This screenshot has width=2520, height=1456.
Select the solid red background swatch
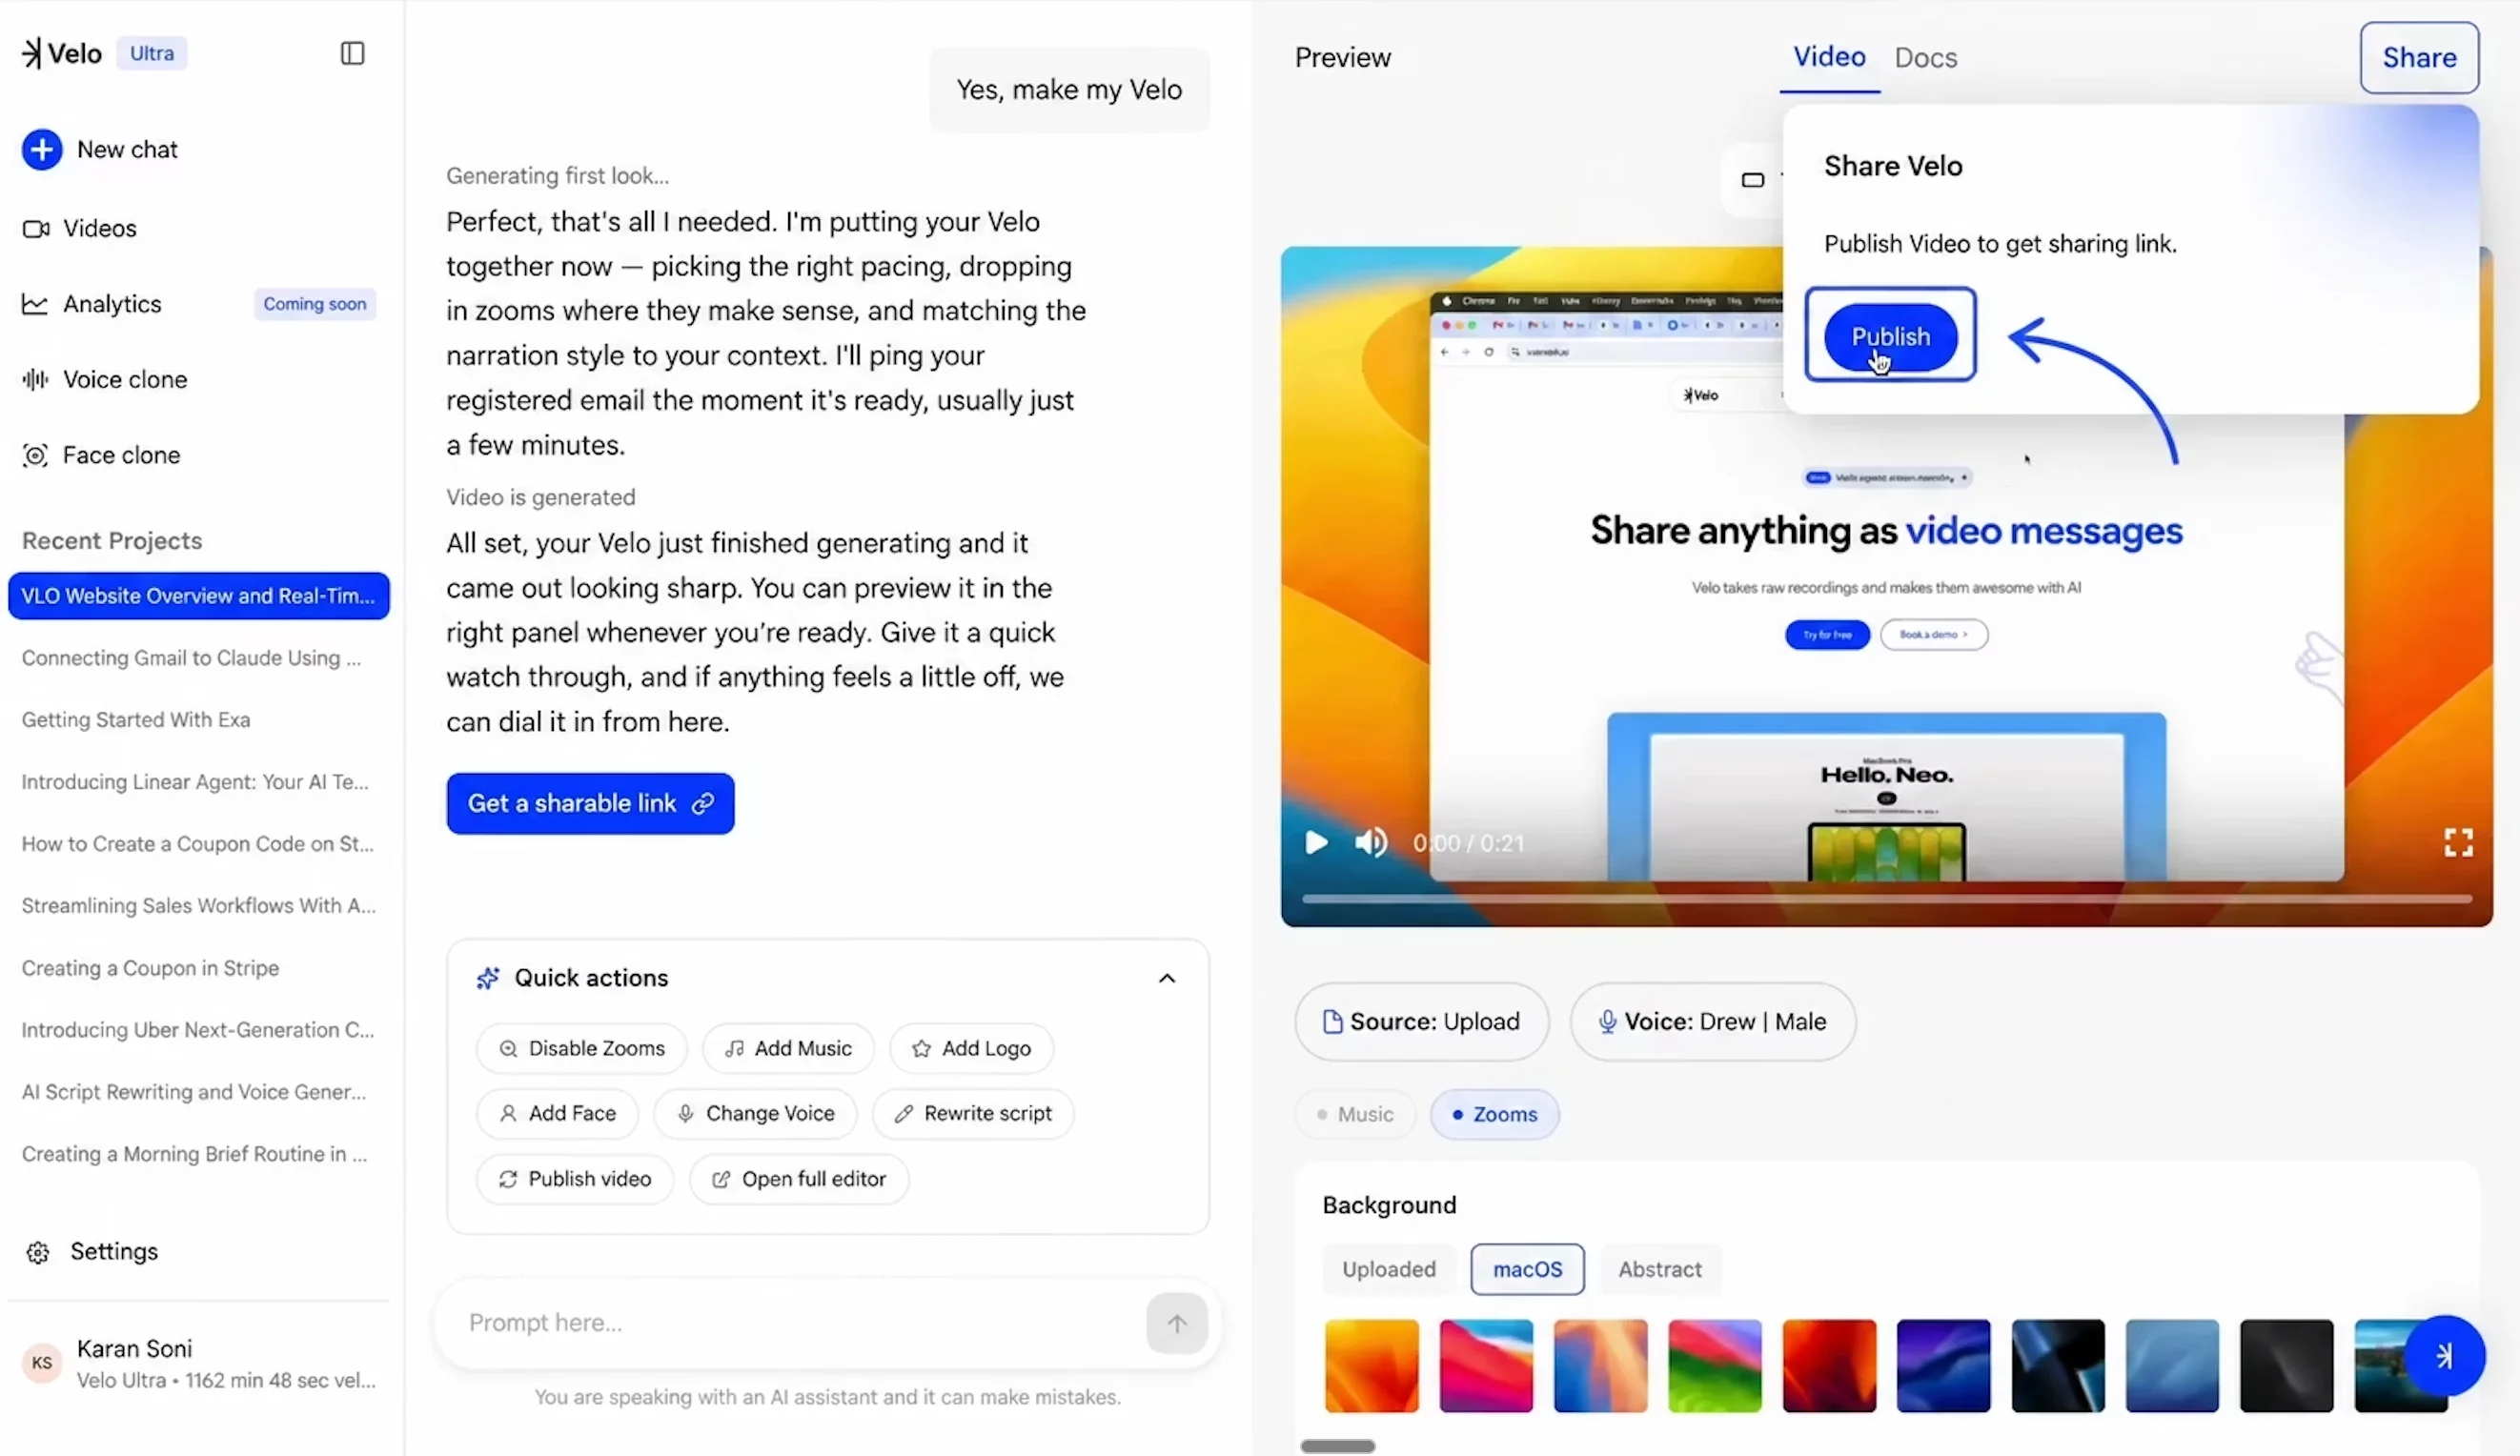point(1829,1365)
